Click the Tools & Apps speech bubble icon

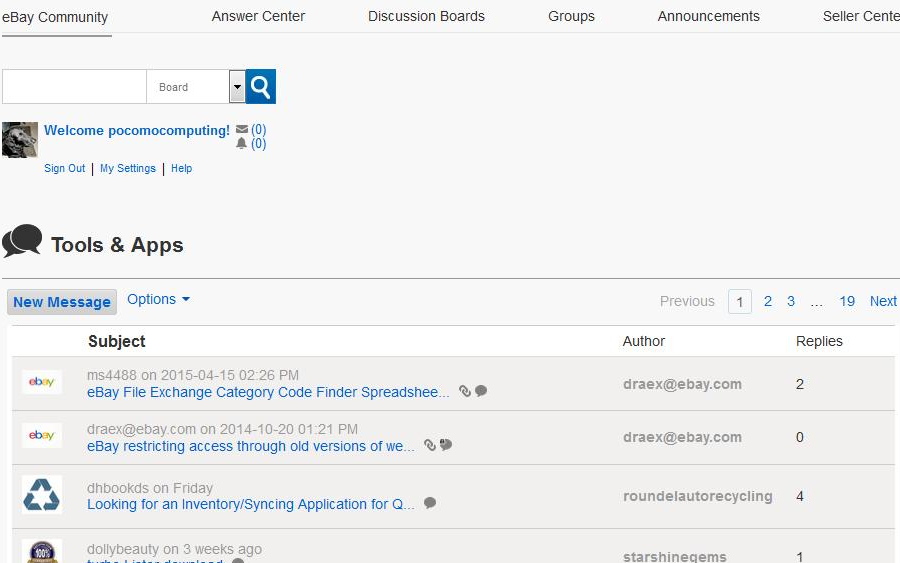tap(22, 242)
